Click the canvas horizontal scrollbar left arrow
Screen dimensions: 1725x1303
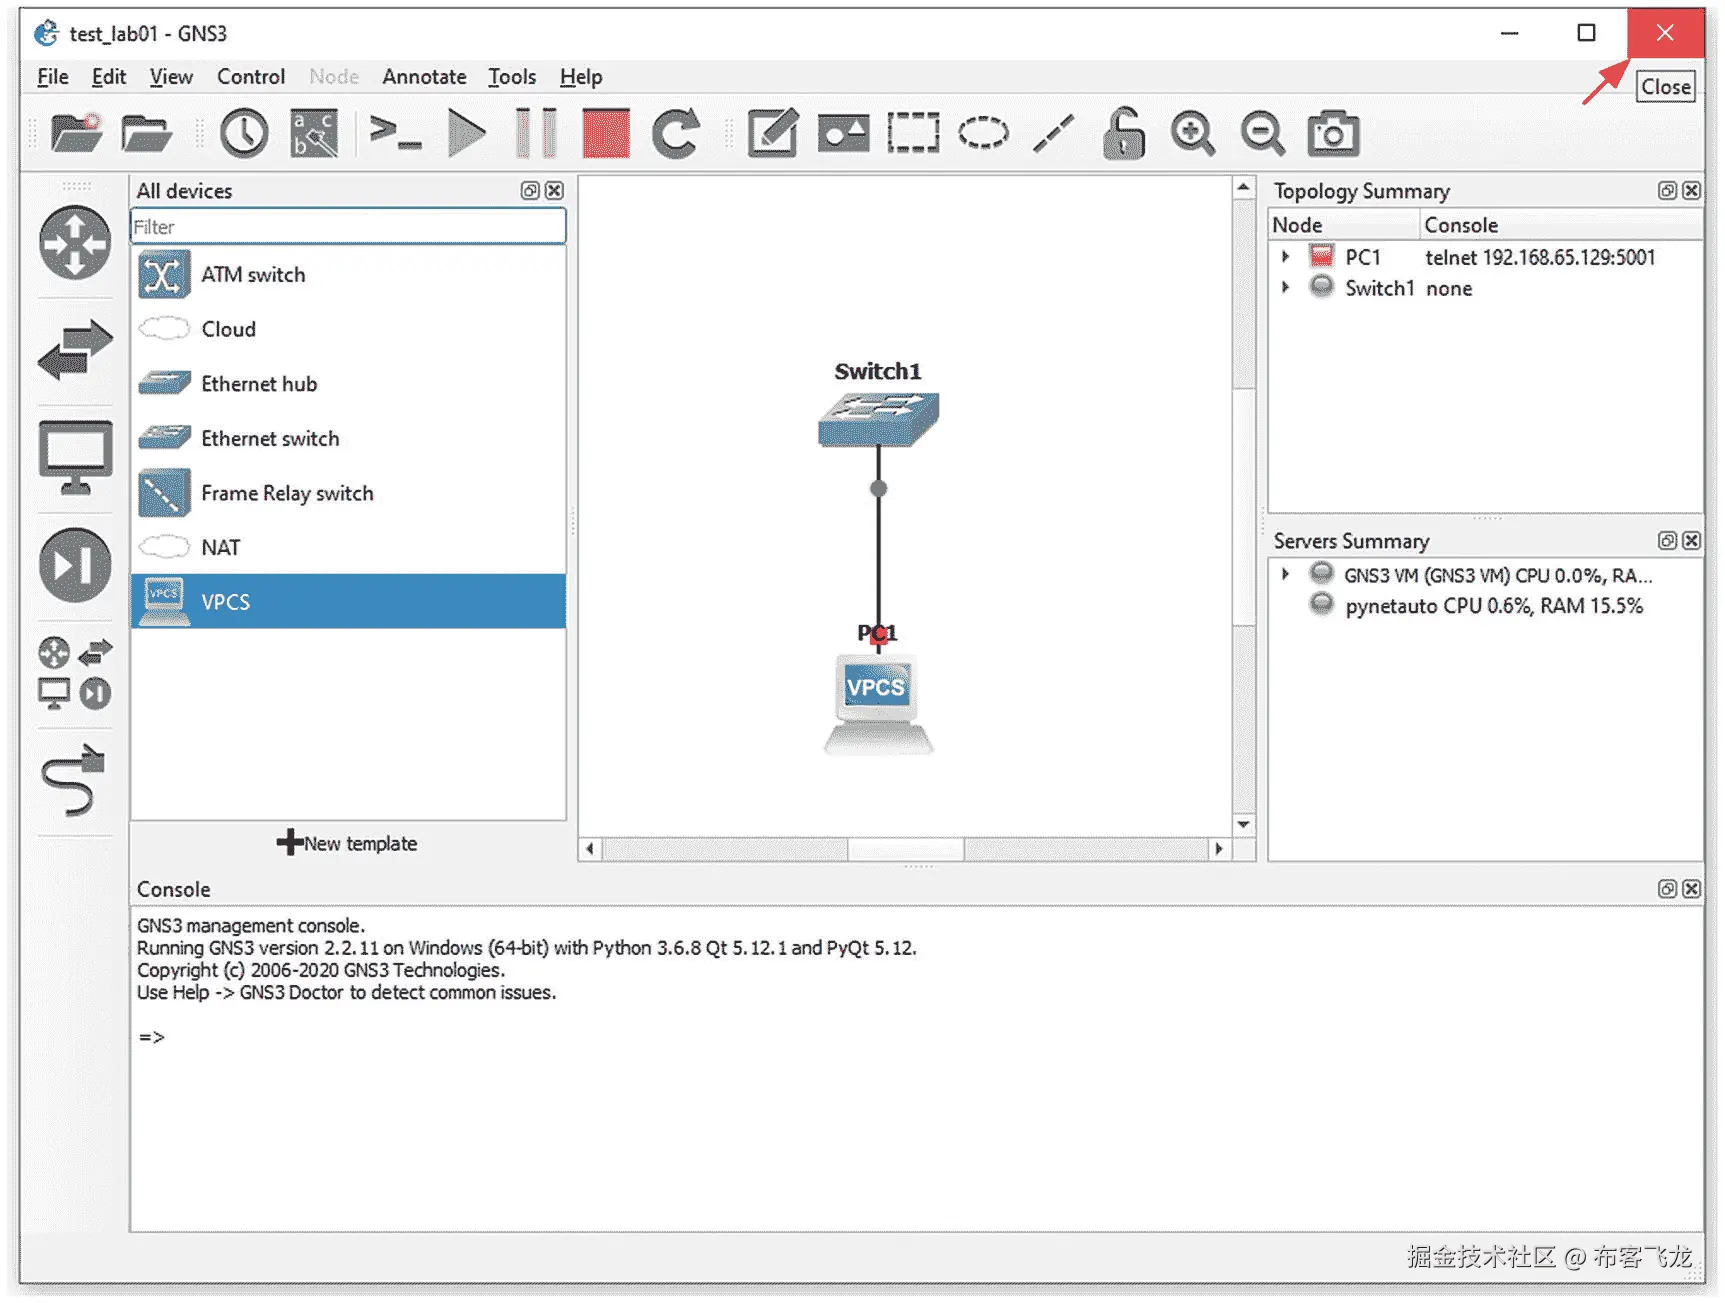590,849
